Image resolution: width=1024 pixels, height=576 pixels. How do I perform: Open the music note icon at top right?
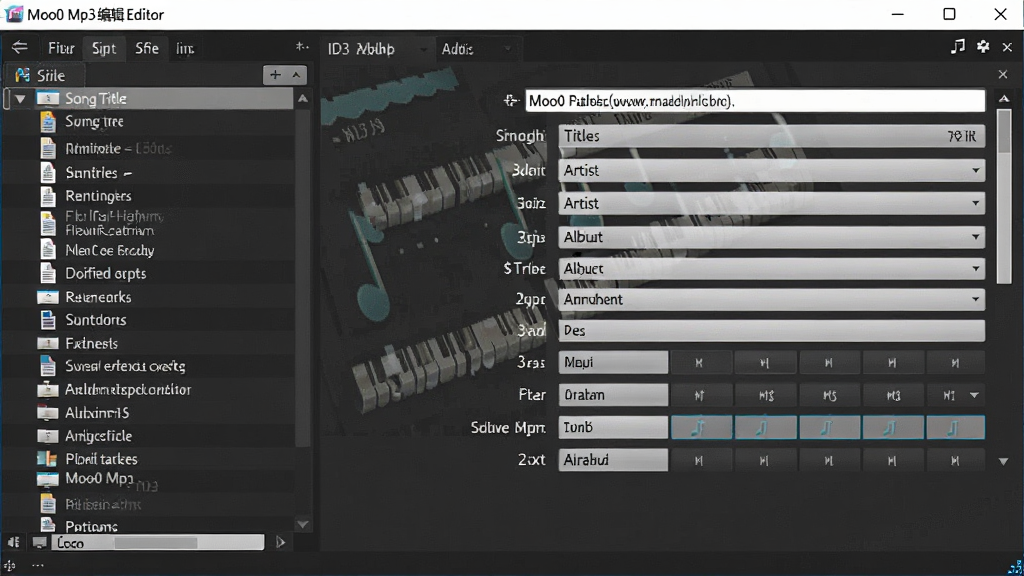(957, 47)
